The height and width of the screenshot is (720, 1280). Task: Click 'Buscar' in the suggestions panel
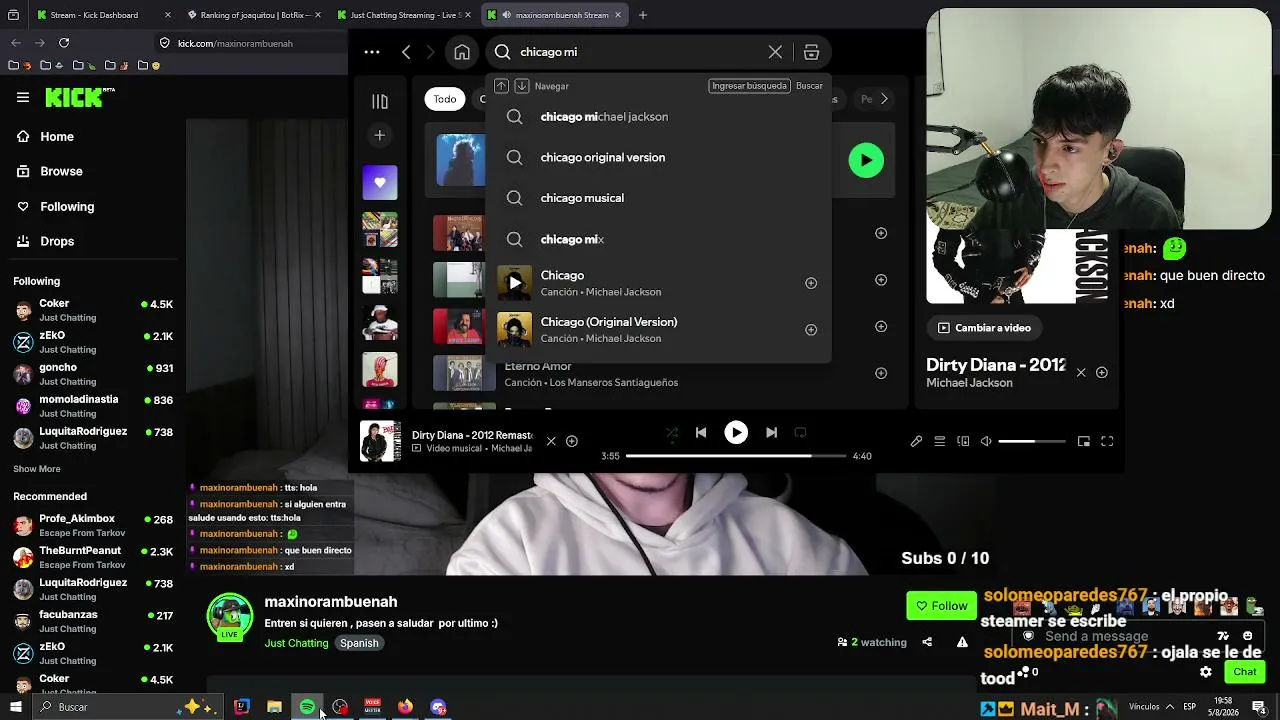(809, 86)
